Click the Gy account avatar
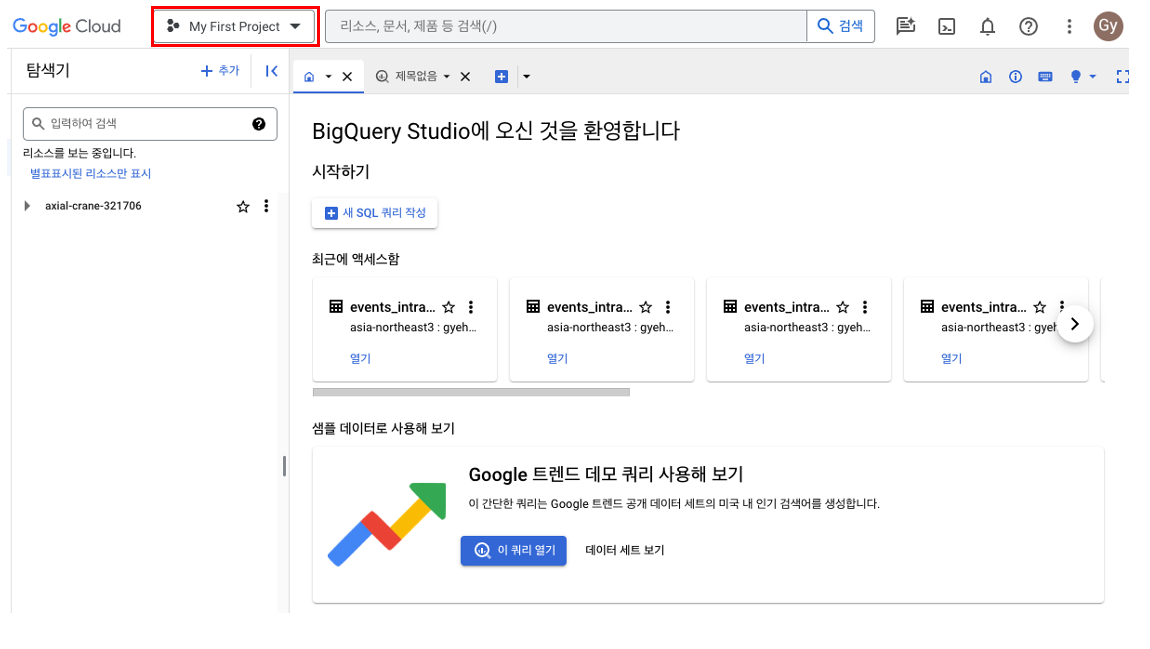 click(x=1108, y=26)
